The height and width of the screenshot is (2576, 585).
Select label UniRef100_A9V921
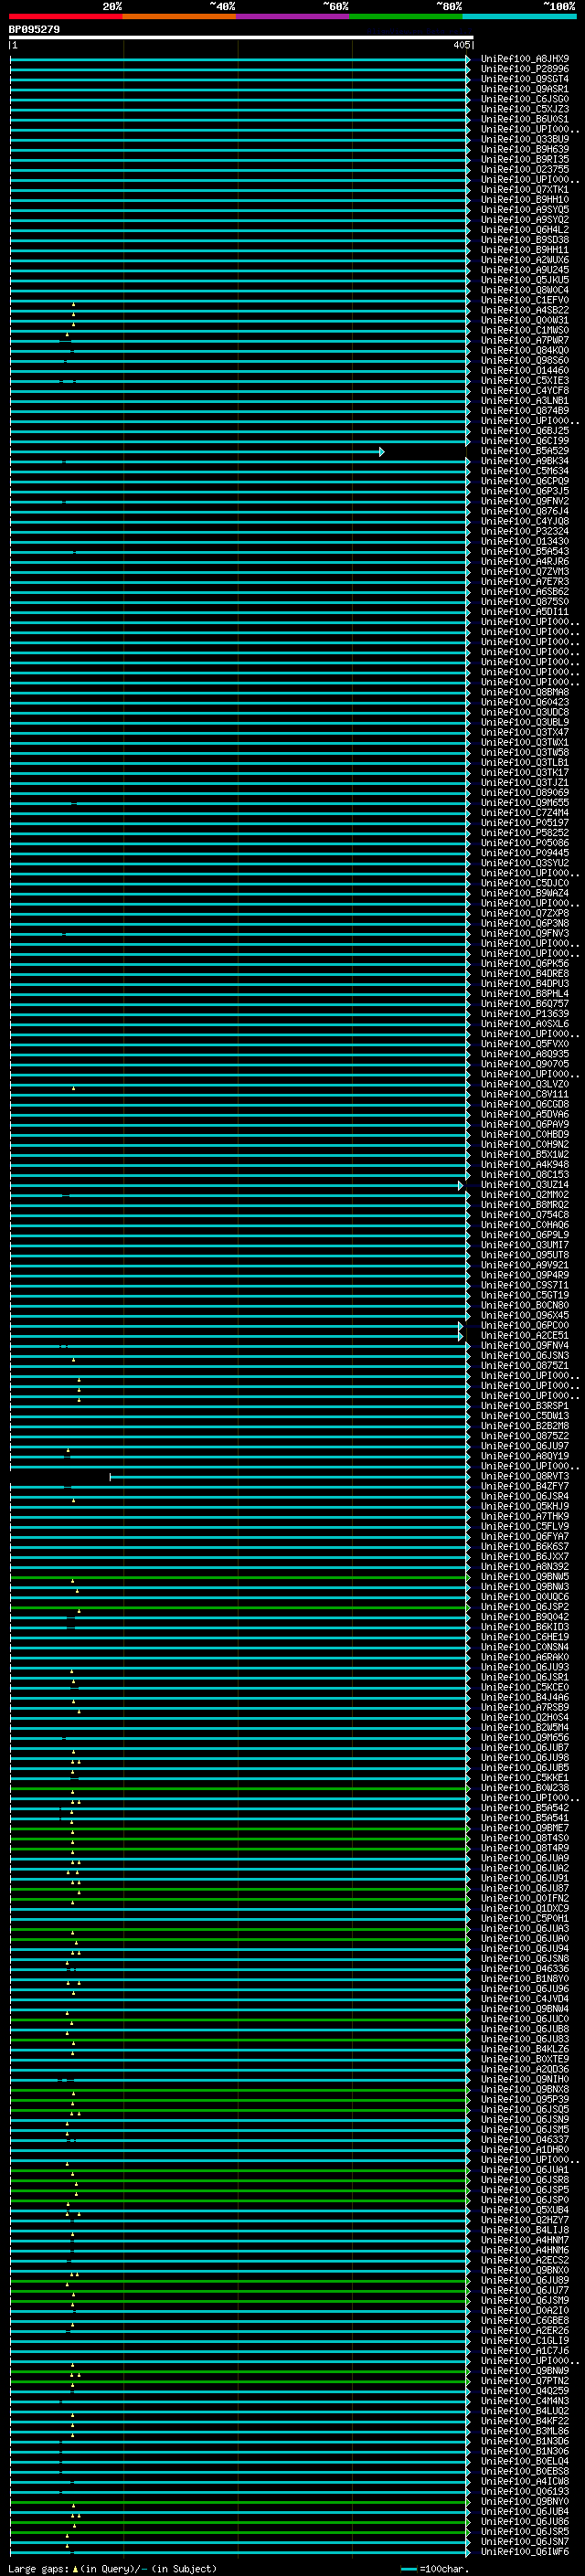525,1265
